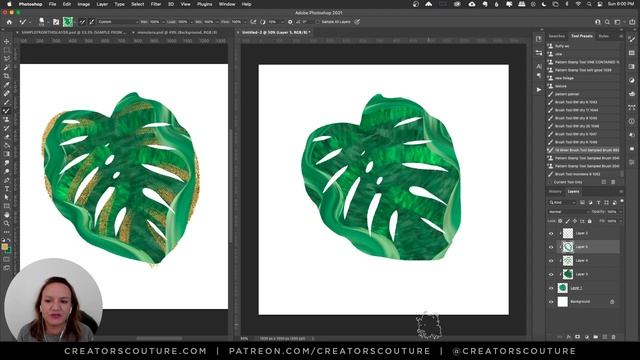This screenshot has height=360, width=640.
Task: Click Background layer thumbnail
Action: [563, 302]
